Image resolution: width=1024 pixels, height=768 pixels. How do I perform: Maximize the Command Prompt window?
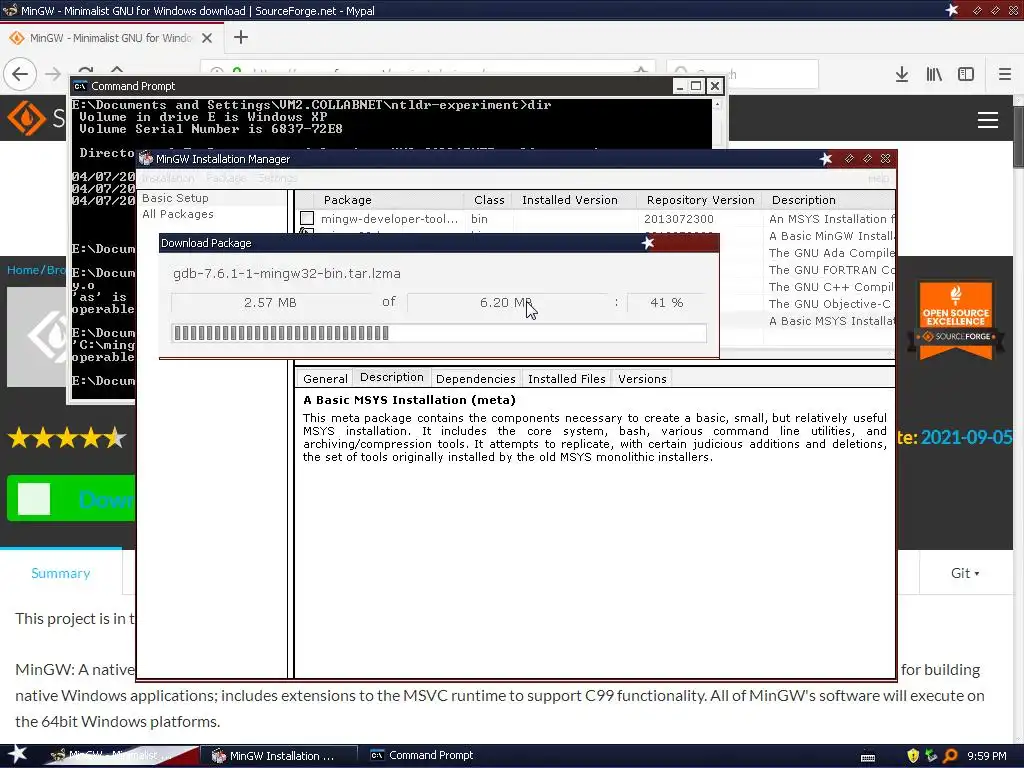pos(696,86)
